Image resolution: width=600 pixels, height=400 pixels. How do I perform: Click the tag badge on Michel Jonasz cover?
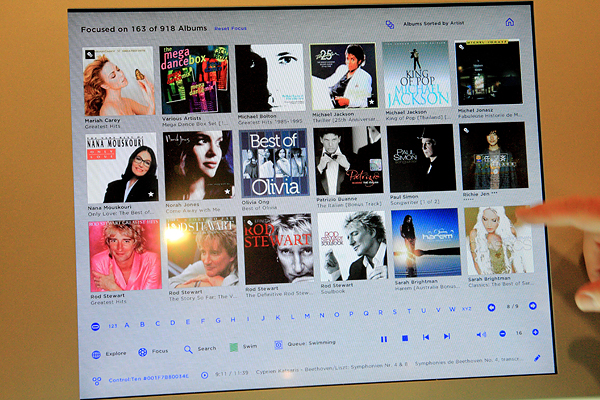(x=461, y=47)
